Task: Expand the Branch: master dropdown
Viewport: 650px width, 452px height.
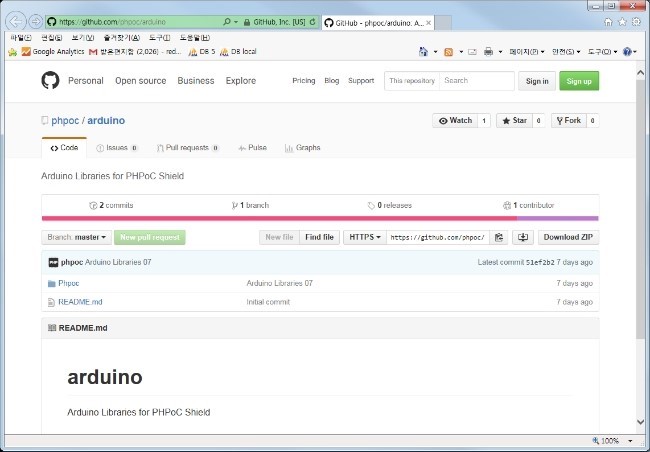Action: point(76,237)
